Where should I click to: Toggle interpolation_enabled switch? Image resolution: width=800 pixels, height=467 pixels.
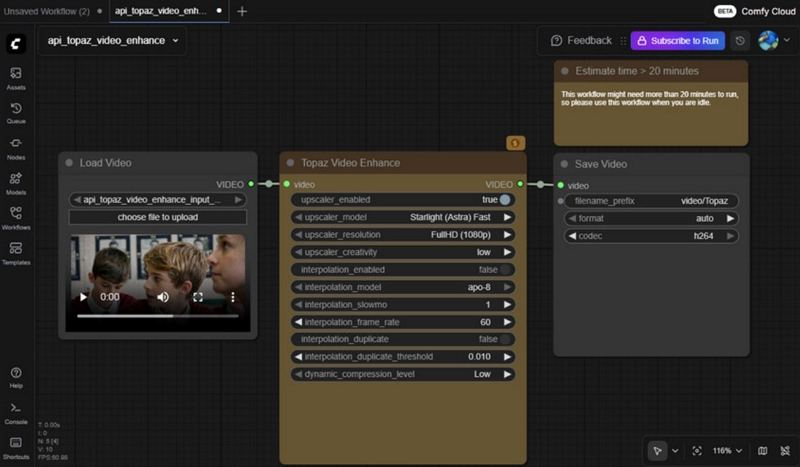pyautogui.click(x=505, y=269)
